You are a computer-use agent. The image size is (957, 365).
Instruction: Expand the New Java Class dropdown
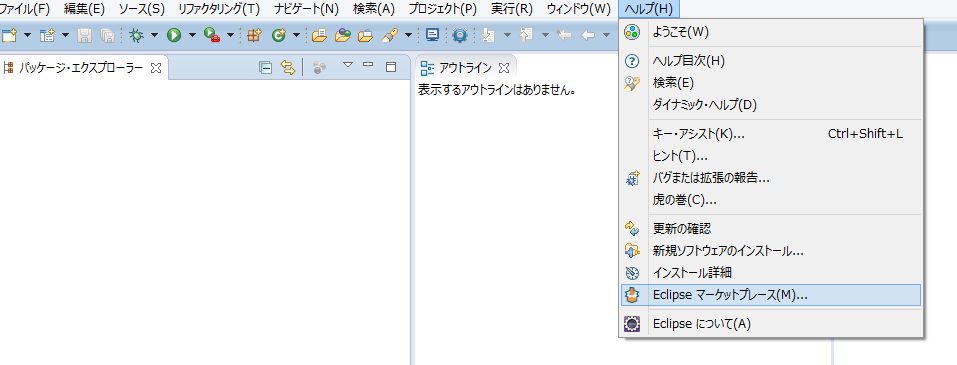pyautogui.click(x=296, y=35)
